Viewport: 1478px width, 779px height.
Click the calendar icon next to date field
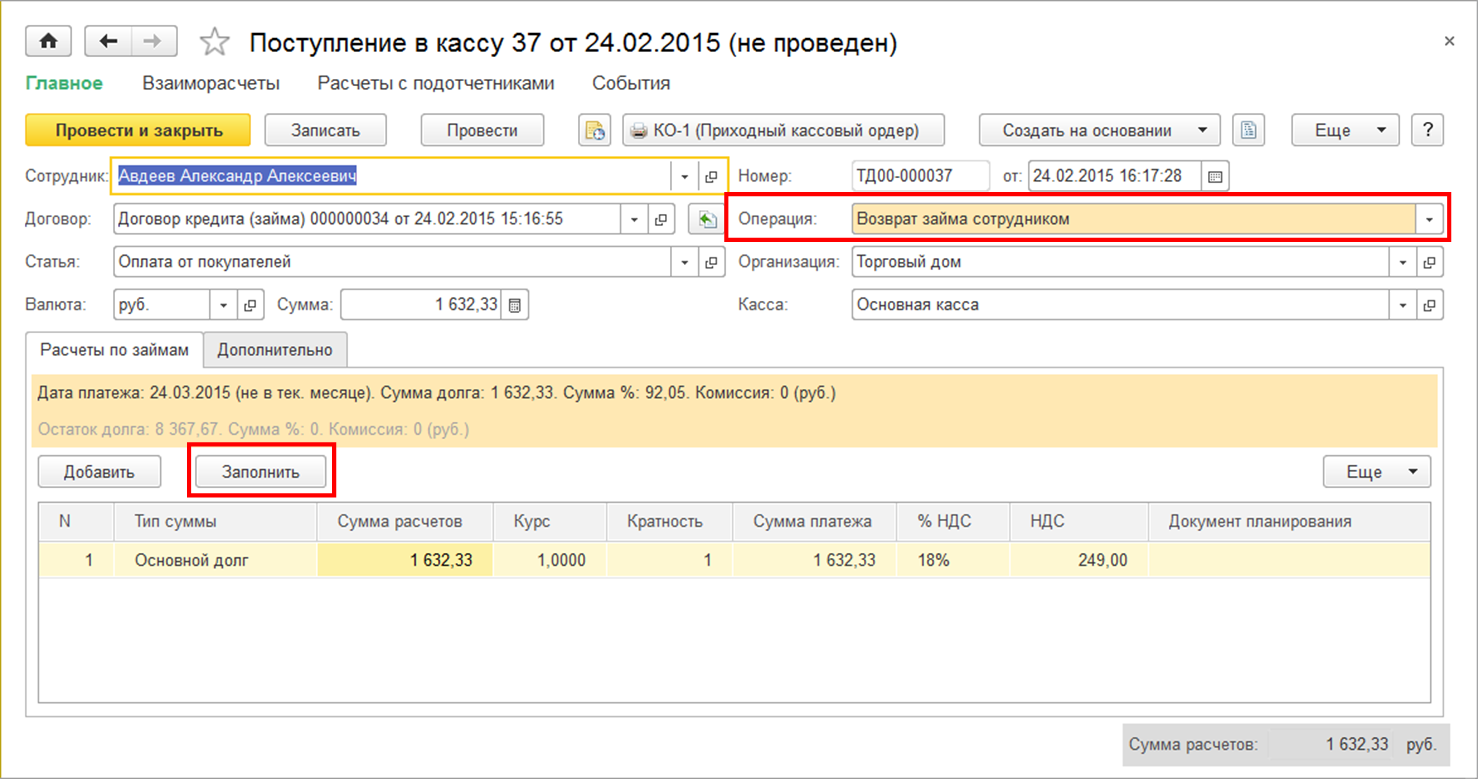1215,176
